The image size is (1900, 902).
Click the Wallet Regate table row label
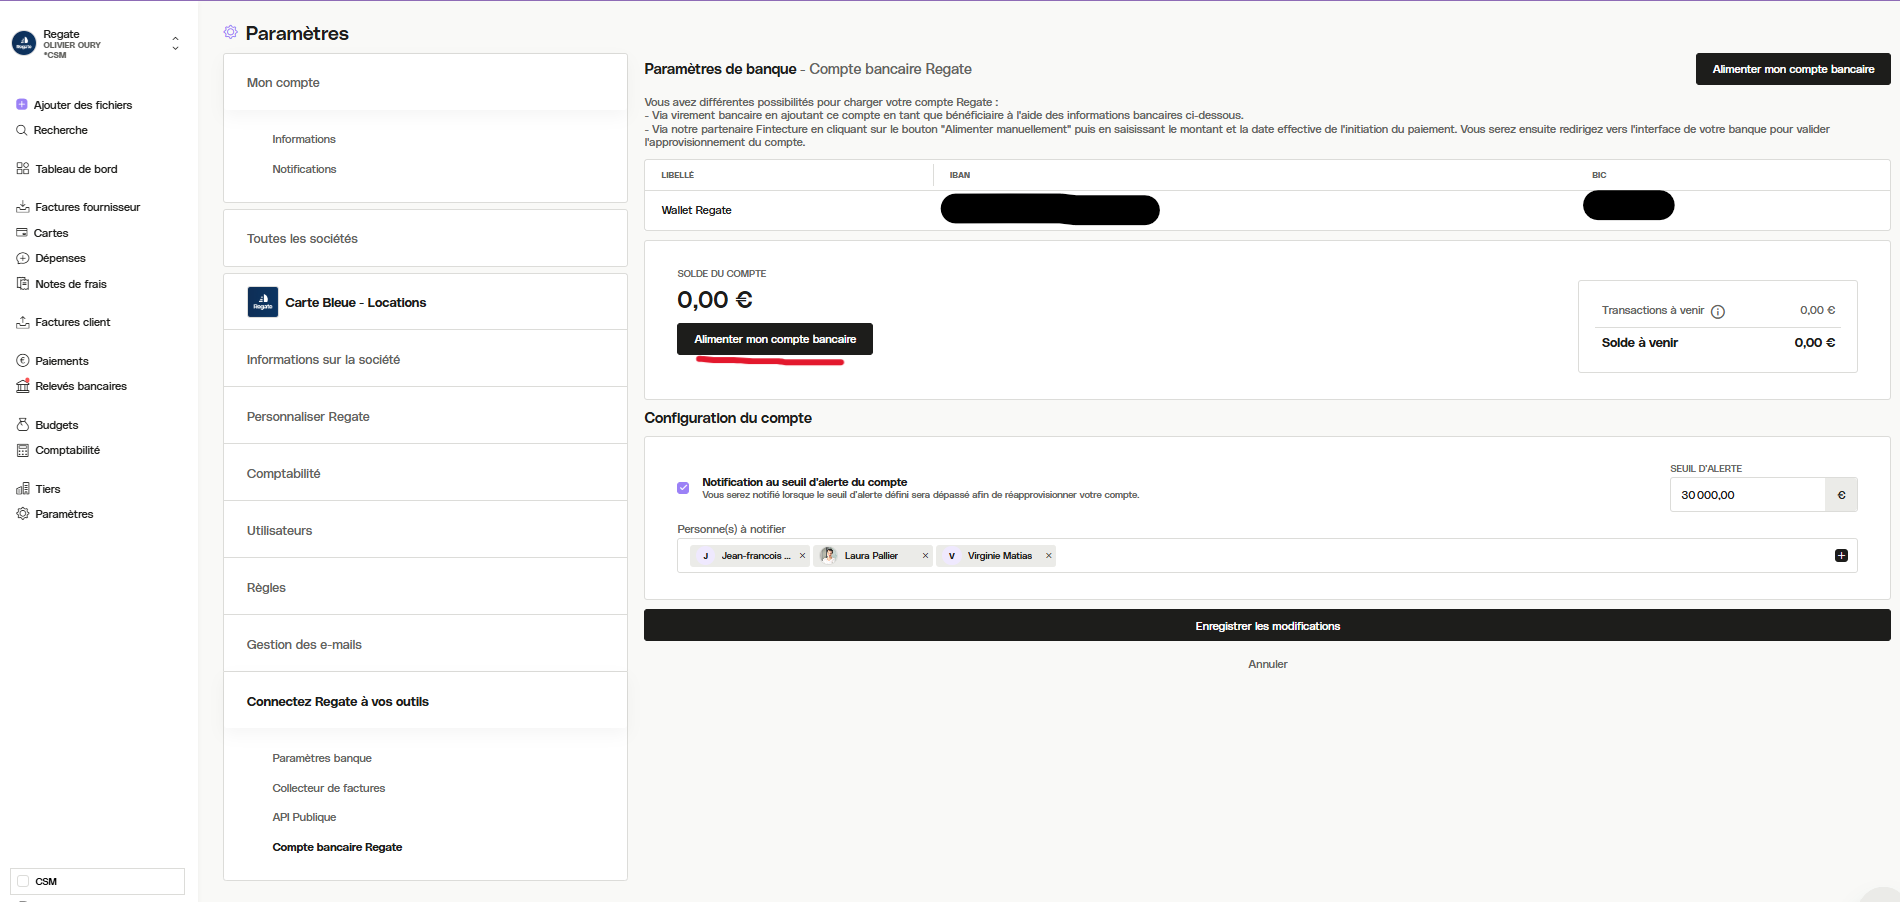pyautogui.click(x=696, y=210)
